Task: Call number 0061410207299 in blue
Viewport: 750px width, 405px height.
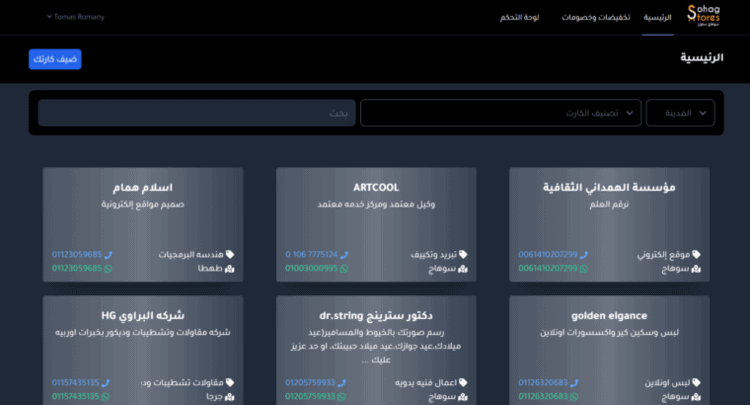Action: pos(548,254)
